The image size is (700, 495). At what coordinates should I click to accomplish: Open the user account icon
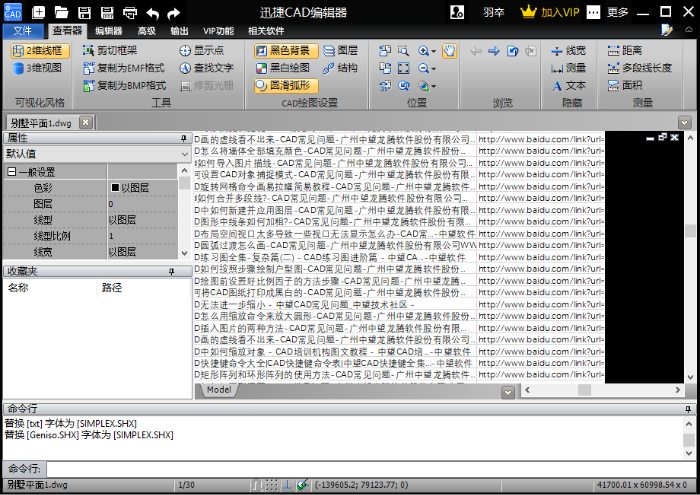click(x=457, y=12)
